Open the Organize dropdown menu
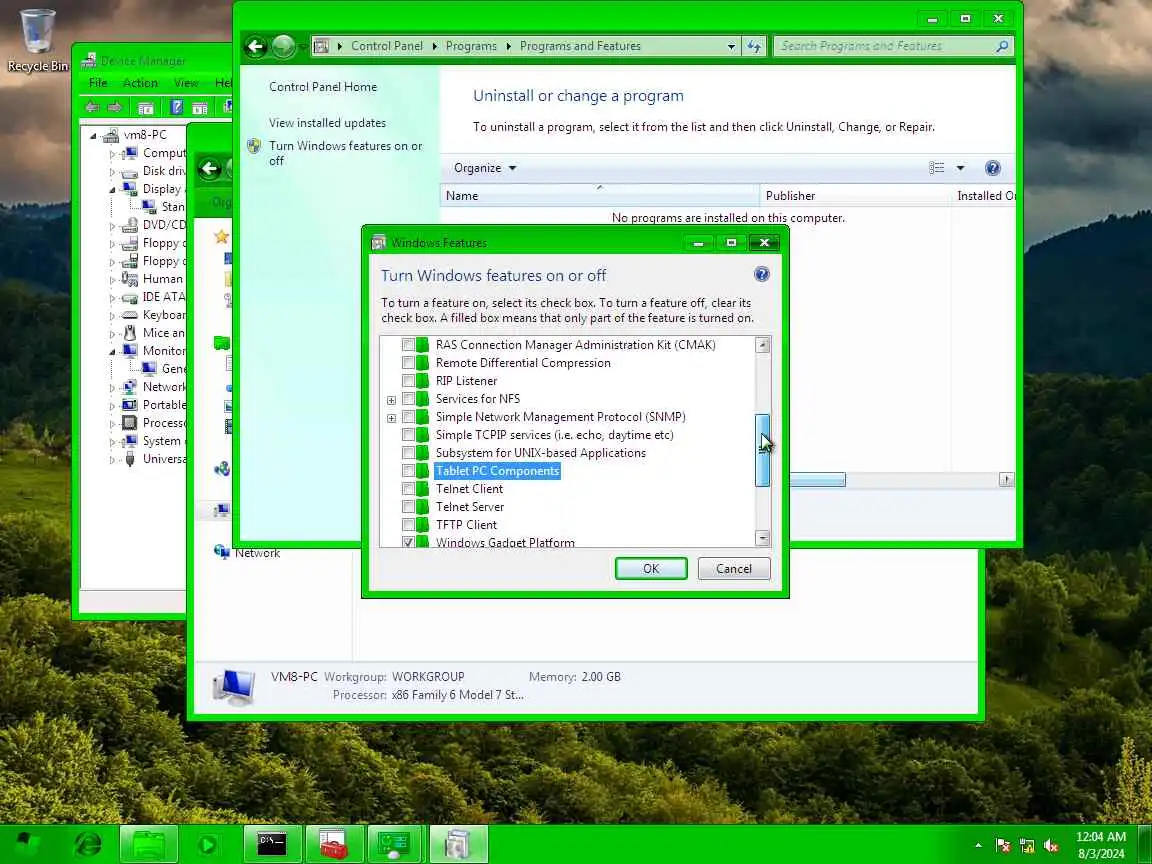 coord(485,168)
